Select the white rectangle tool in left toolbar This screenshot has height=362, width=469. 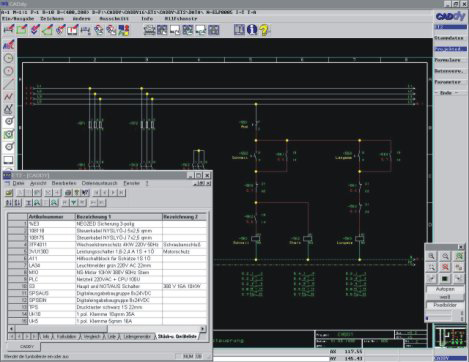click(x=9, y=160)
